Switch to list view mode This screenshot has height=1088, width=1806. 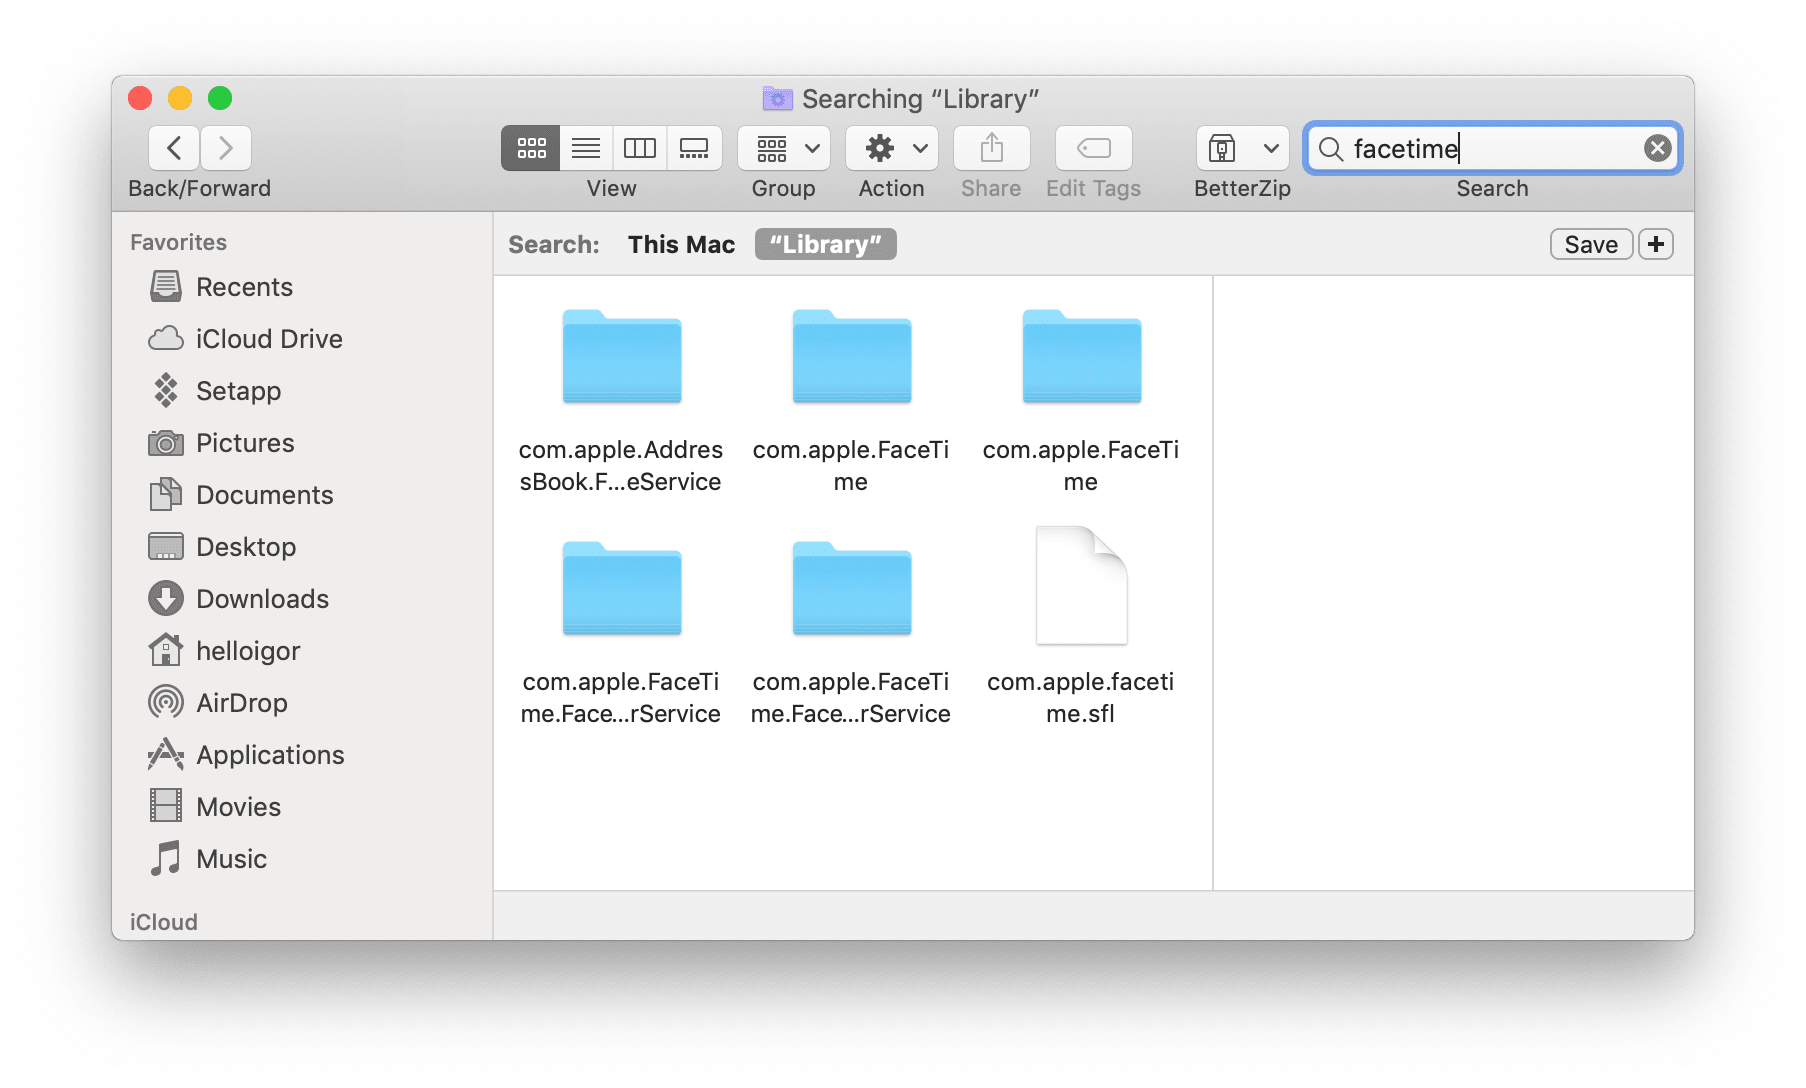[x=585, y=148]
